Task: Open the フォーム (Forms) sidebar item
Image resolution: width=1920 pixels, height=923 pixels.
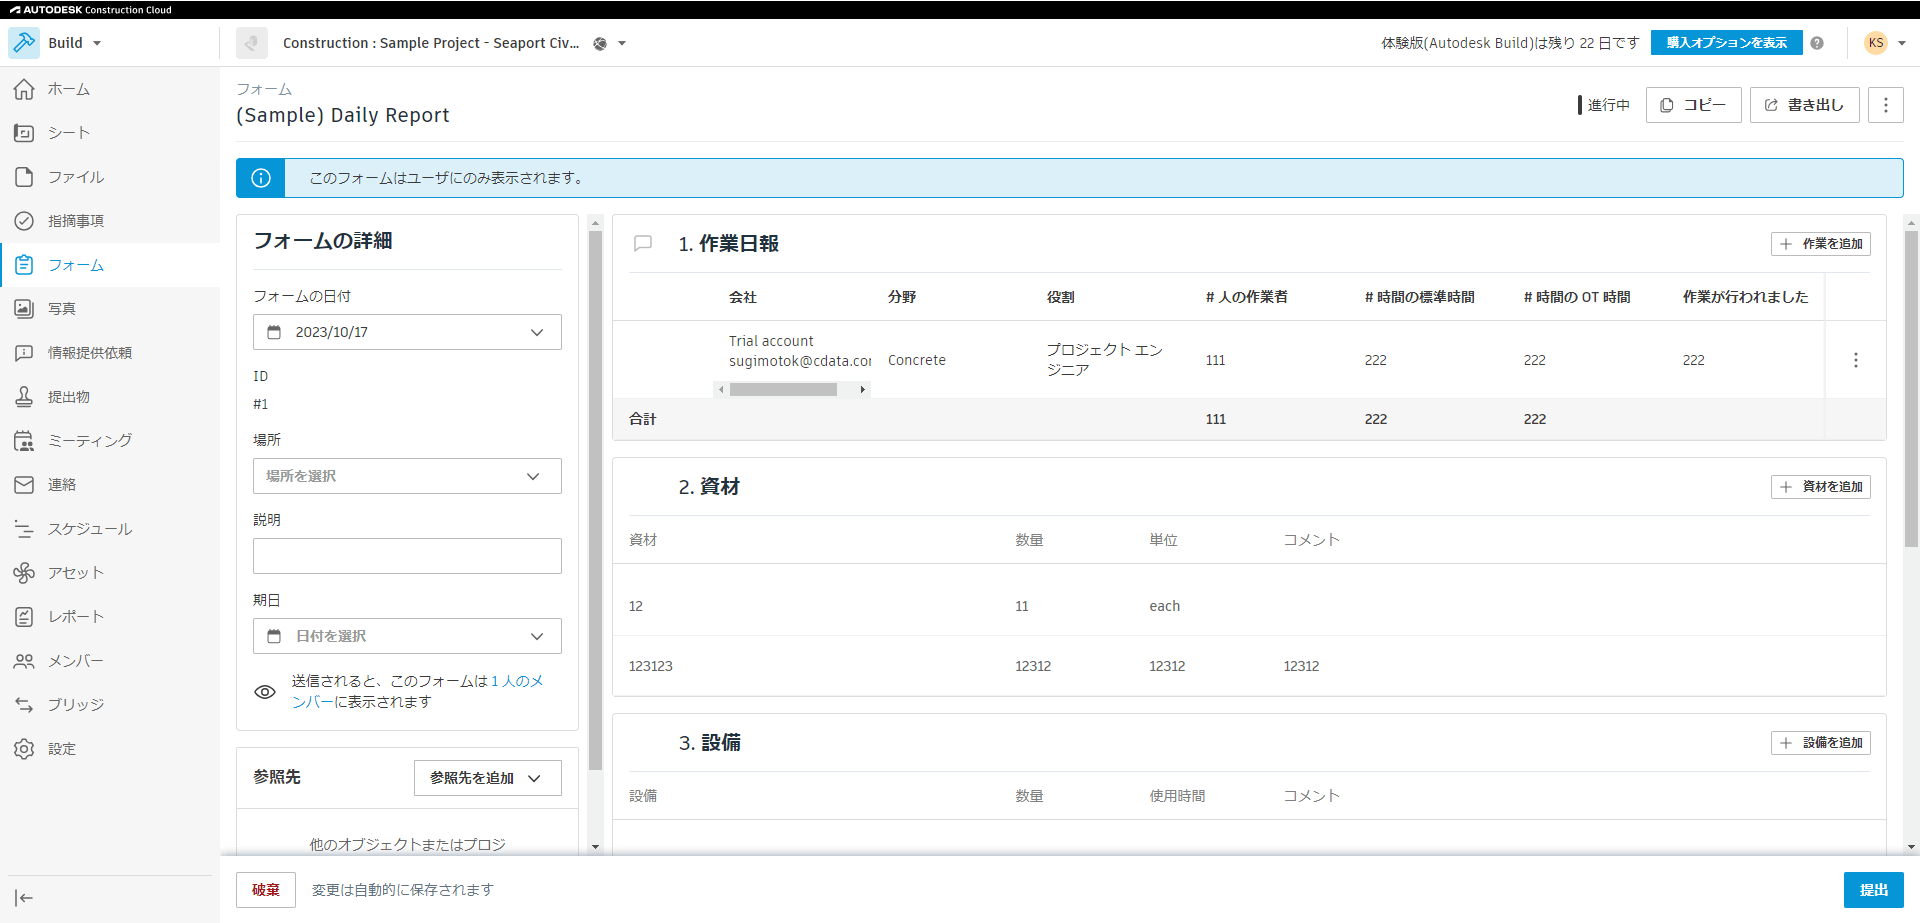Action: click(x=110, y=265)
